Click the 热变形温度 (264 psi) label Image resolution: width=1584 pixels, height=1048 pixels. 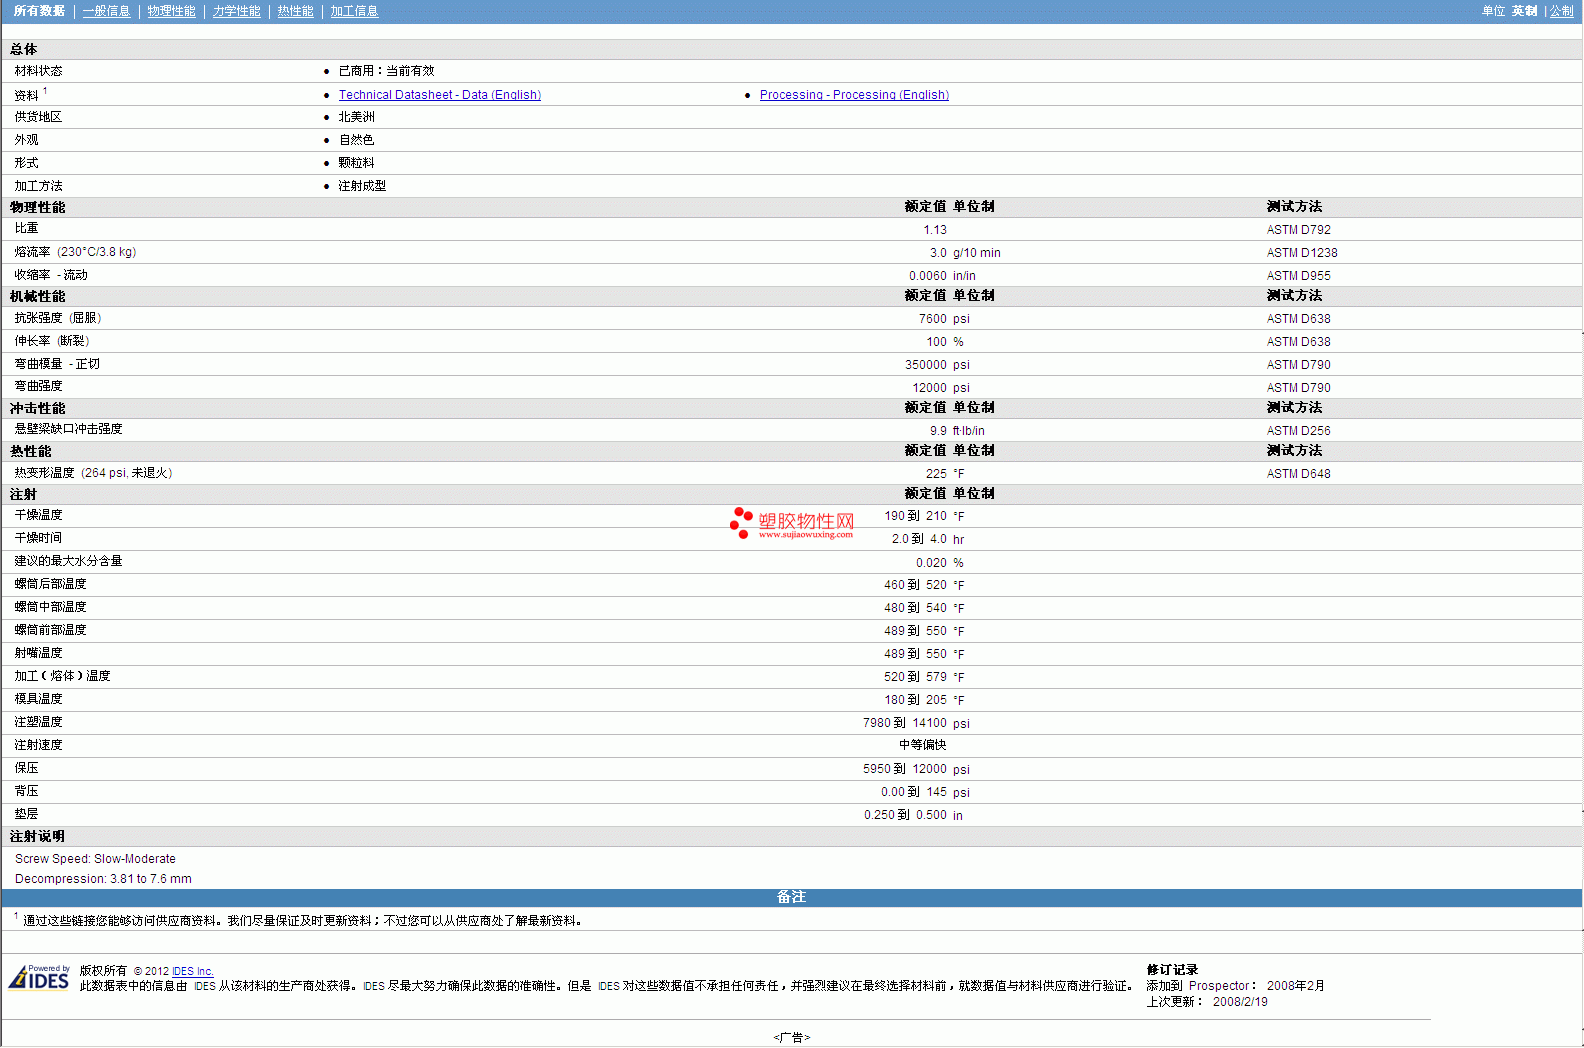[x=93, y=473]
